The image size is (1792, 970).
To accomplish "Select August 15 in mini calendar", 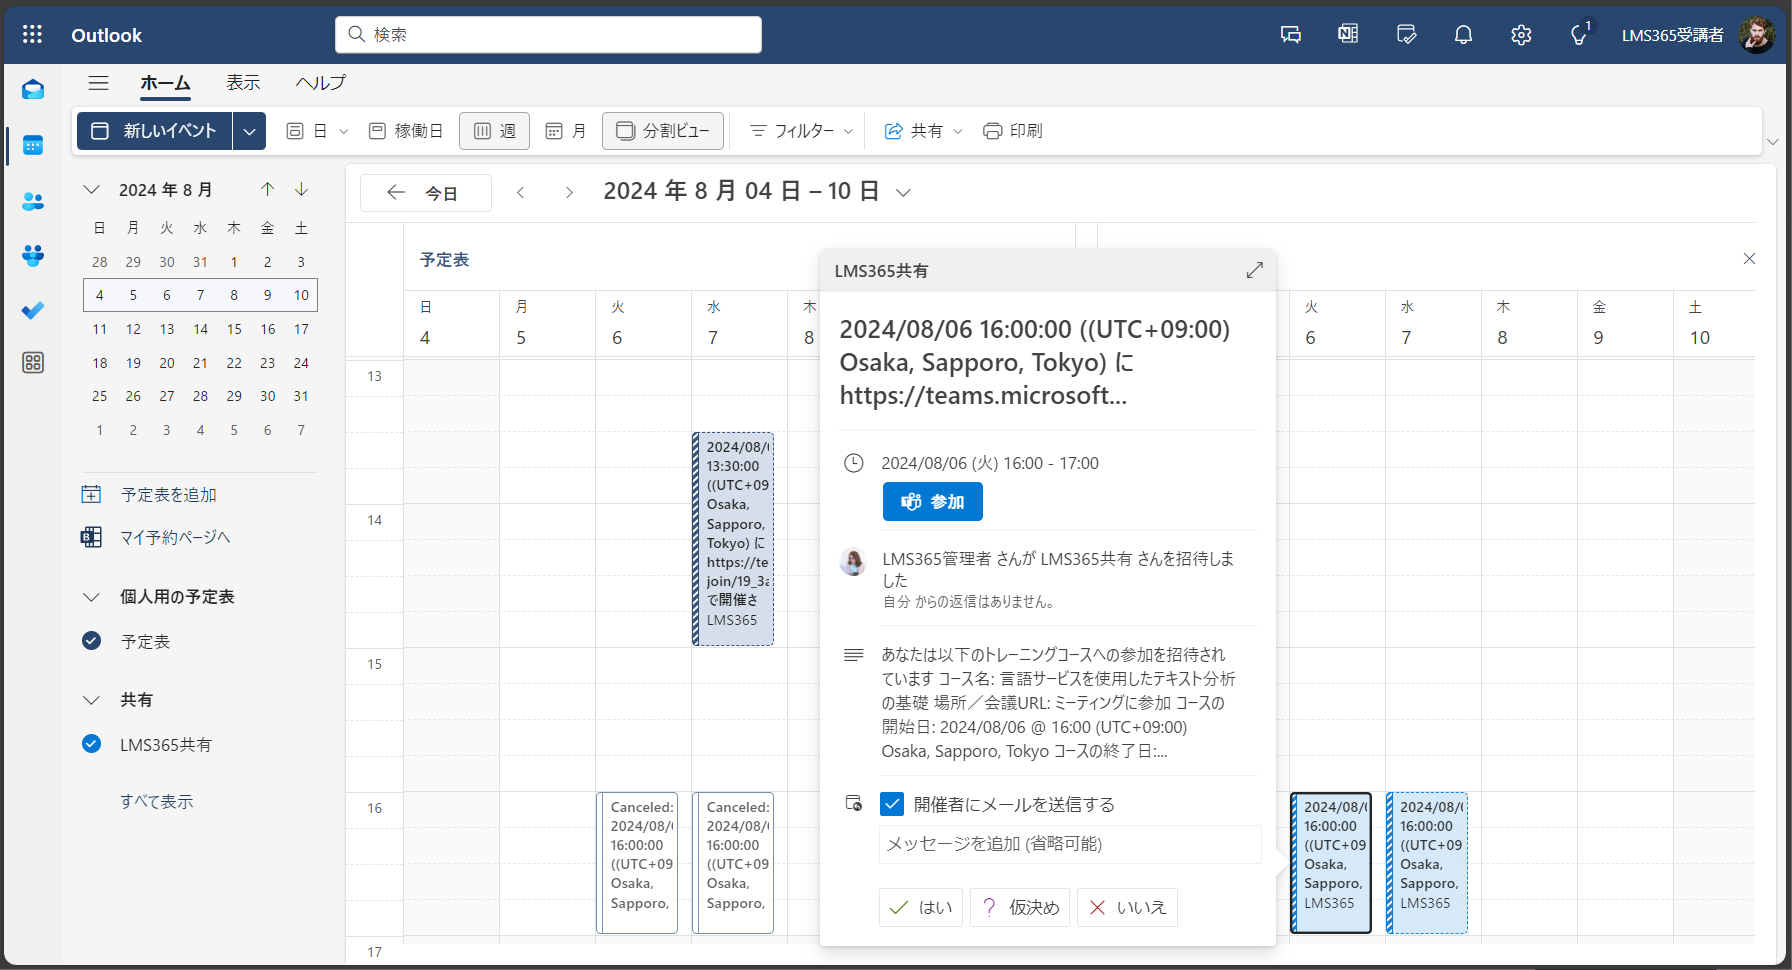I will coord(234,329).
